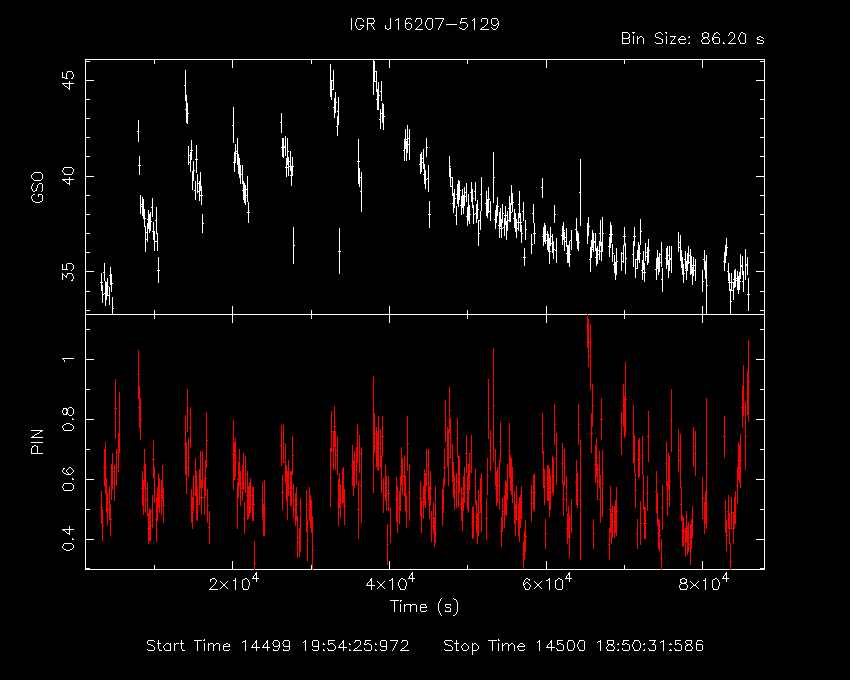Click the 2×10^4 tick label on the time axis
The height and width of the screenshot is (680, 850).
(234, 583)
